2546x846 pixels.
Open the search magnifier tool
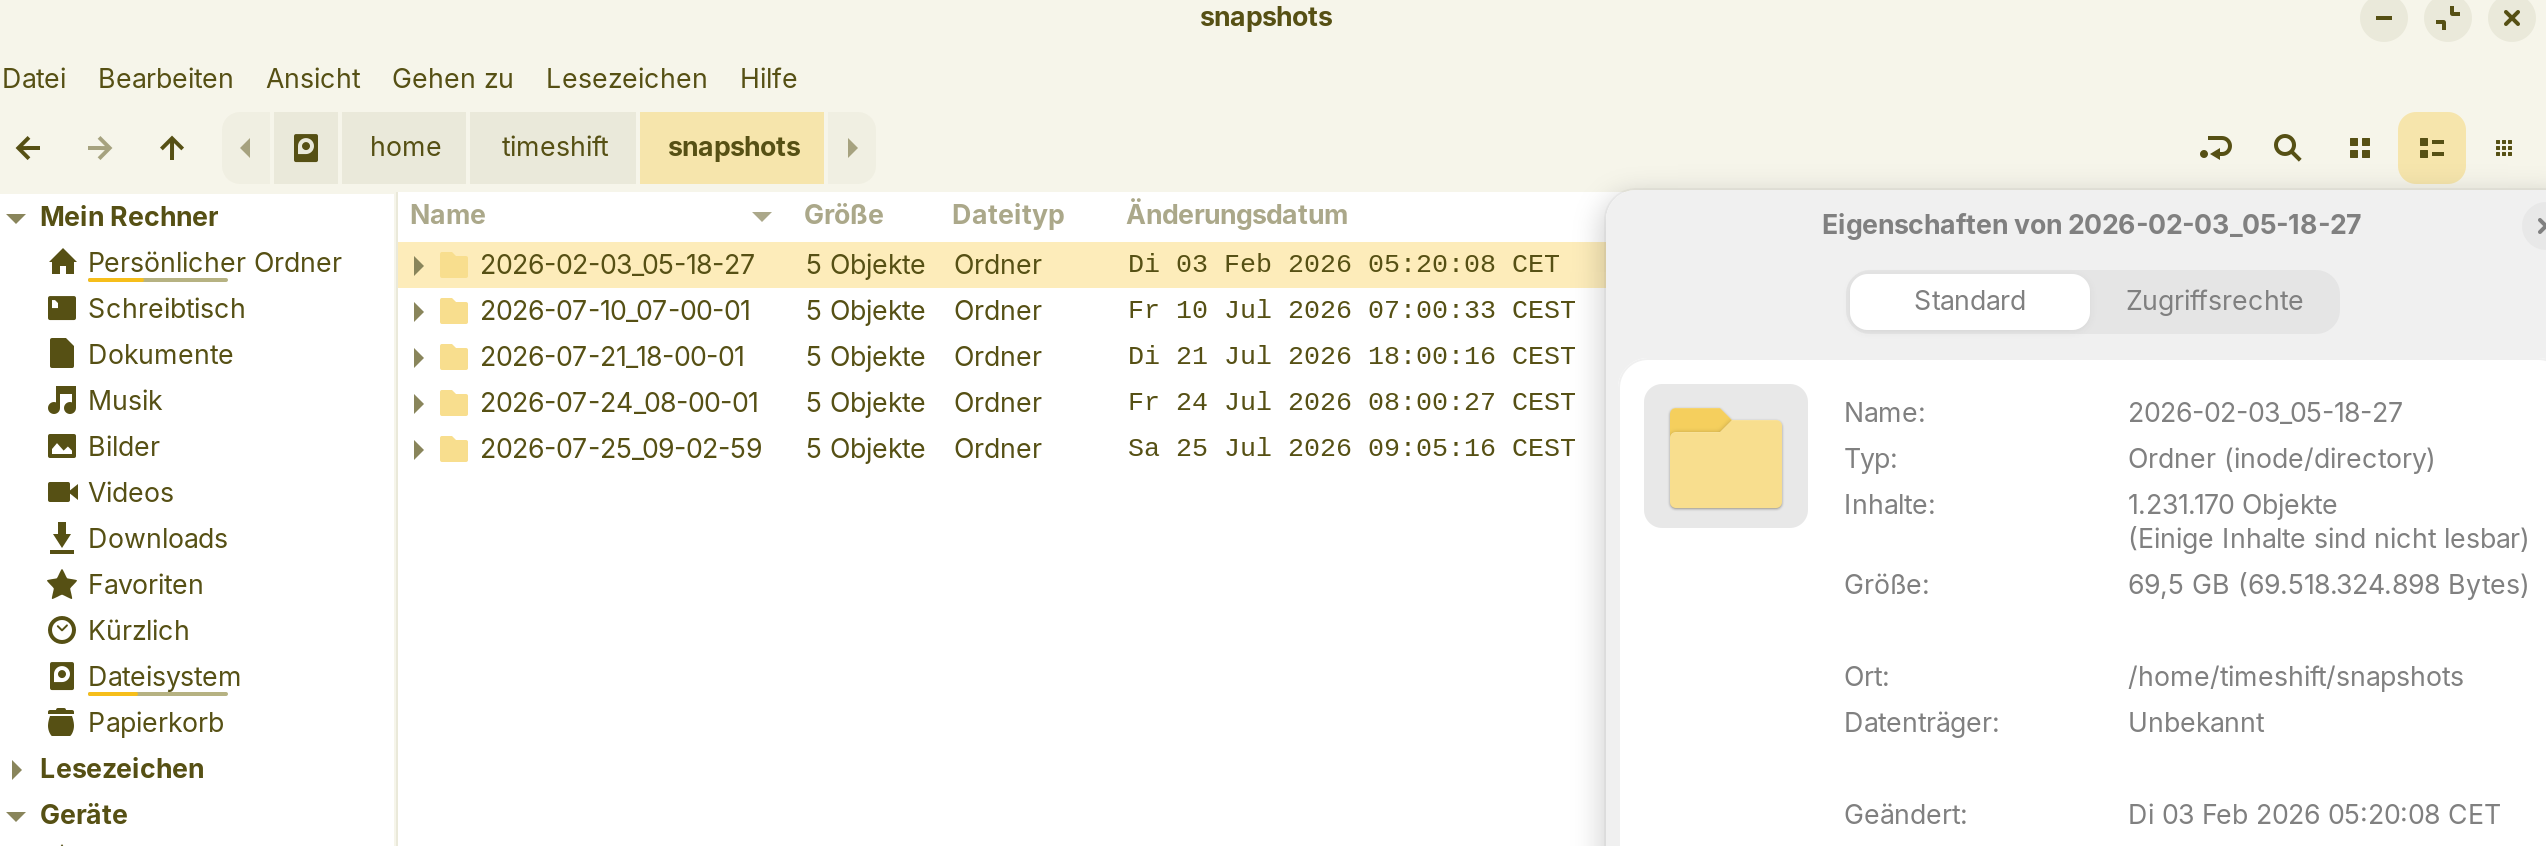[x=2287, y=148]
